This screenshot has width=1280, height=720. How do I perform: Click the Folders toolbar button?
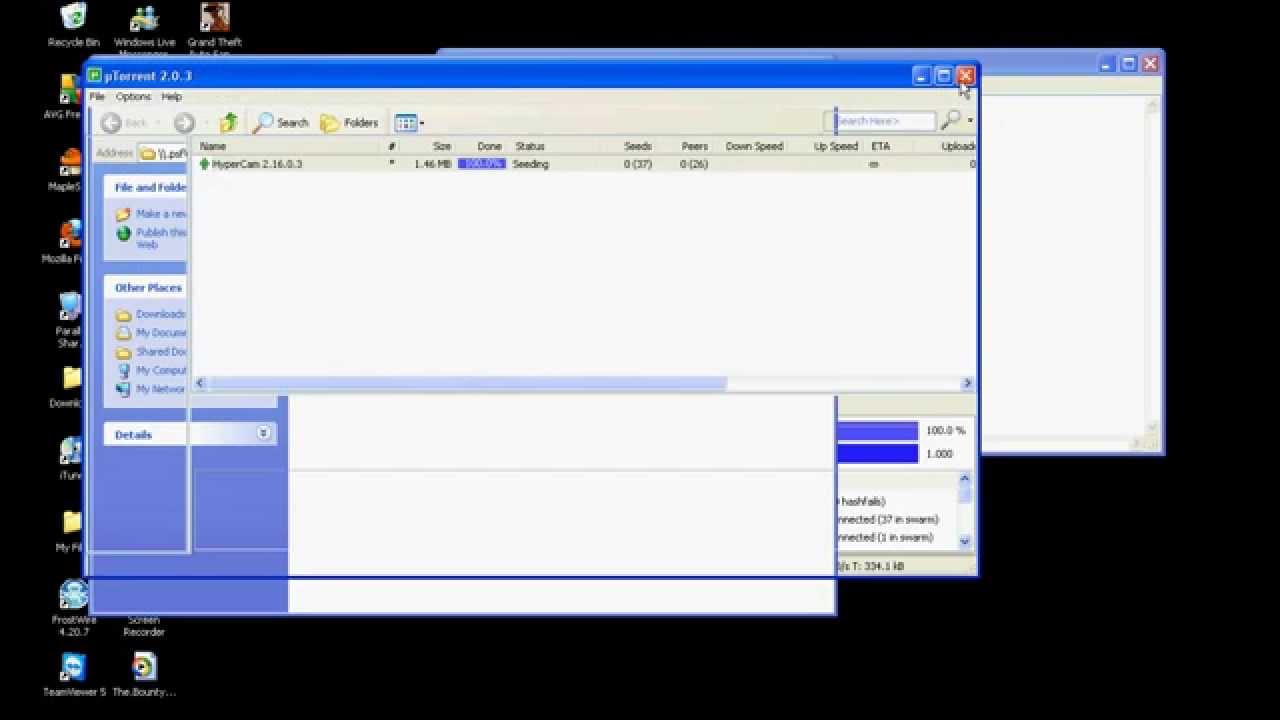coord(349,122)
